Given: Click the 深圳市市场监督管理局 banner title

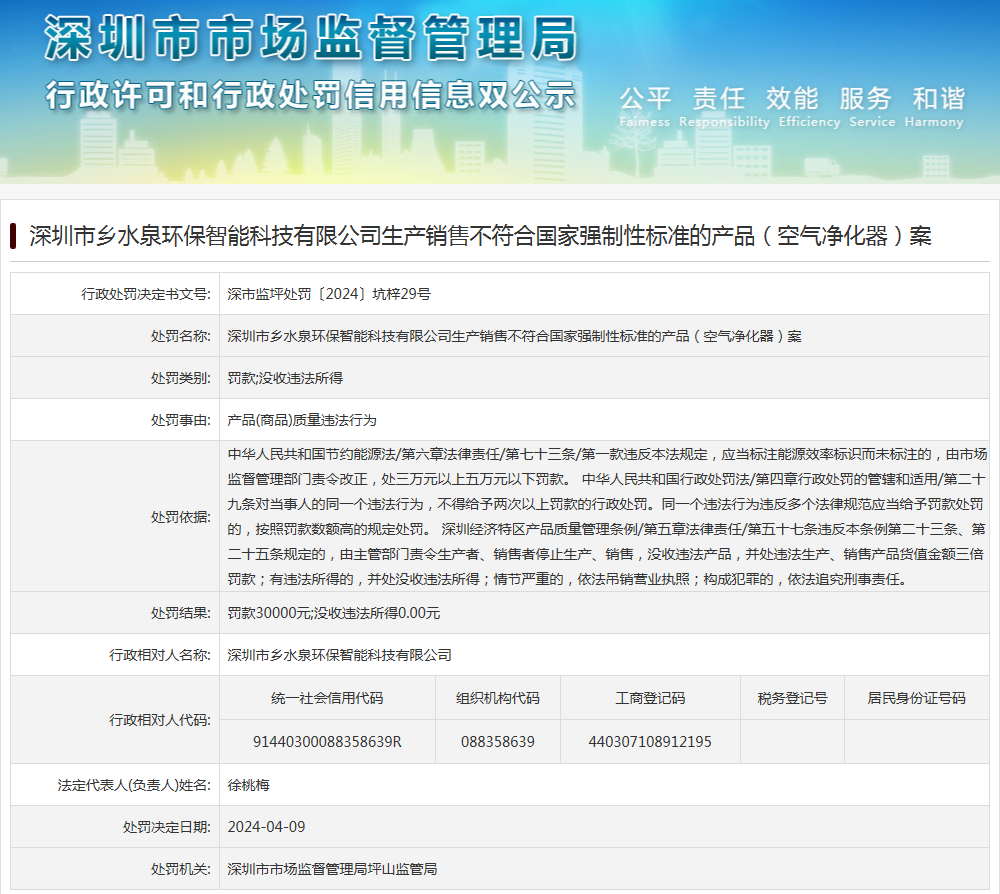Looking at the screenshot, I should pos(311,38).
